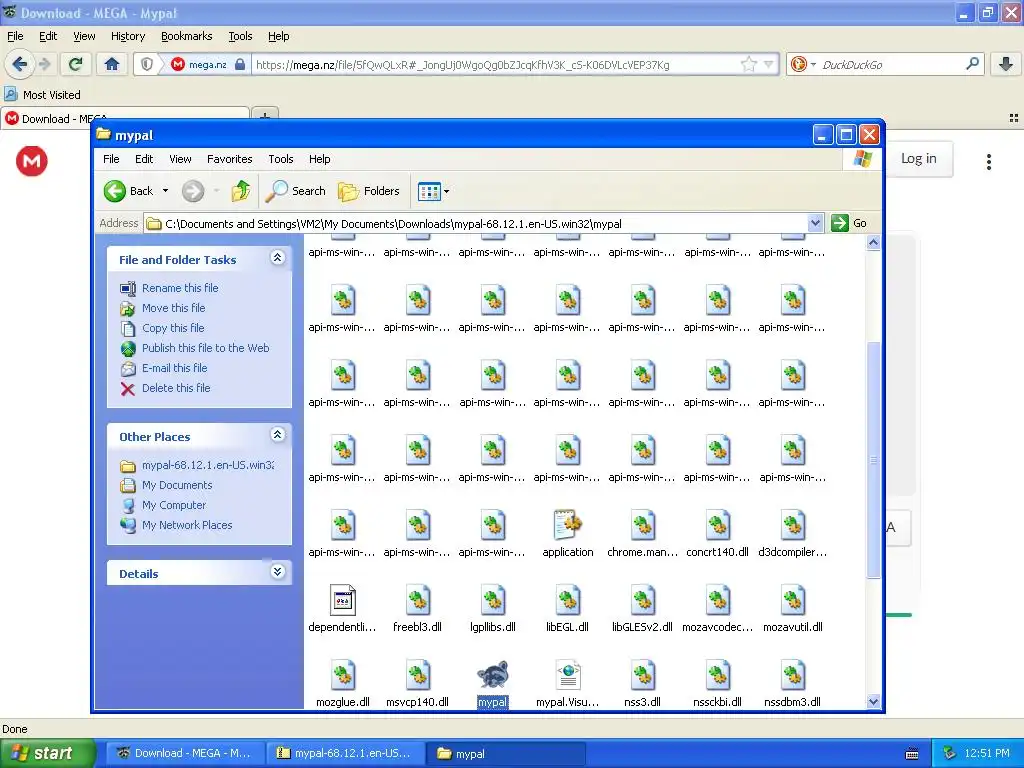The image size is (1024, 768).
Task: Open Explorer Edit menu
Action: (144, 159)
